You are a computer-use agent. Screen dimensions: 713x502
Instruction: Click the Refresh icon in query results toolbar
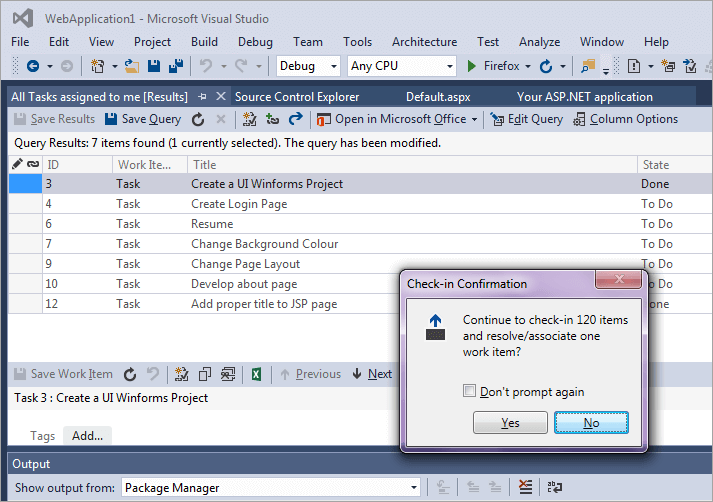[198, 120]
